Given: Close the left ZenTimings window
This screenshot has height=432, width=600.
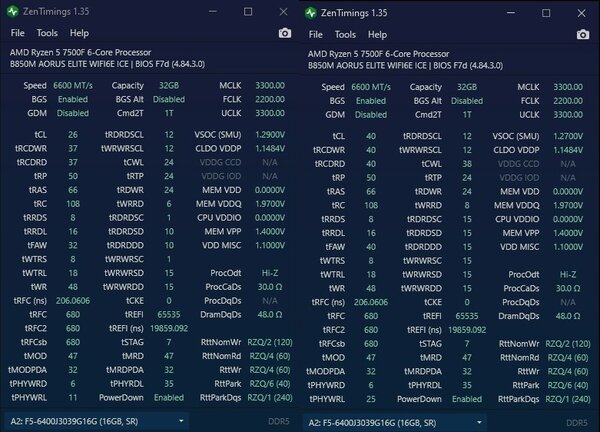Looking at the screenshot, I should (x=283, y=12).
